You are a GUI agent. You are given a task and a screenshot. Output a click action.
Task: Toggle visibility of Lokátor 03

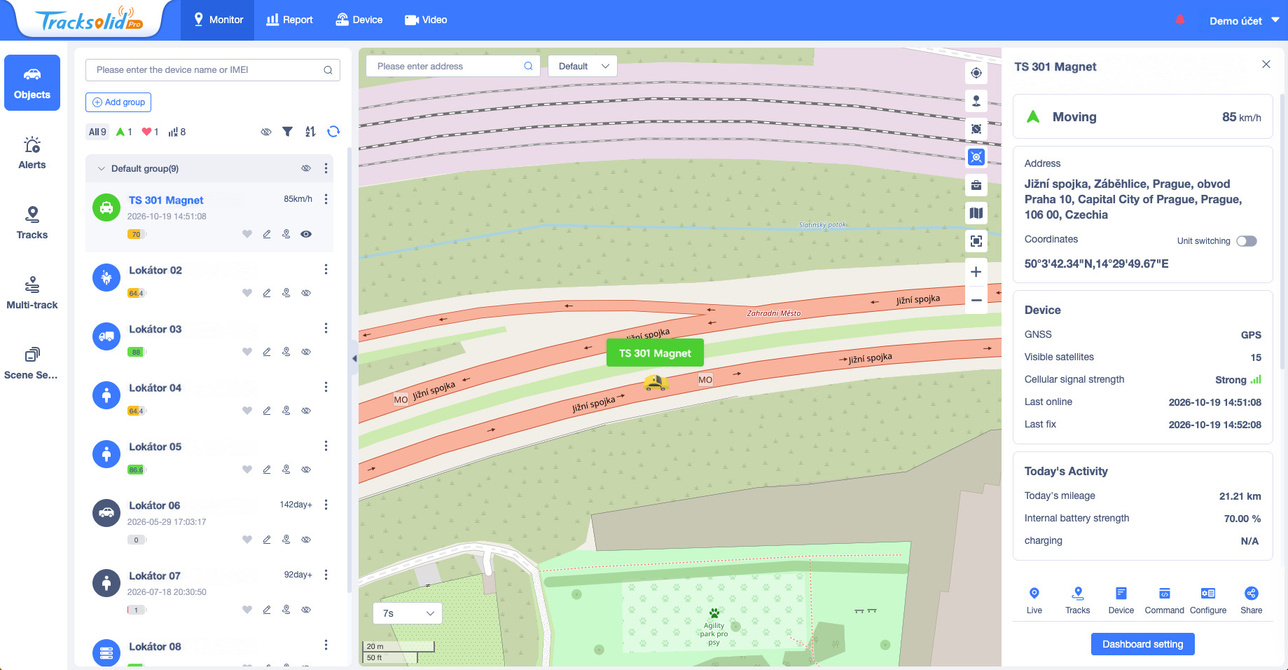point(306,352)
